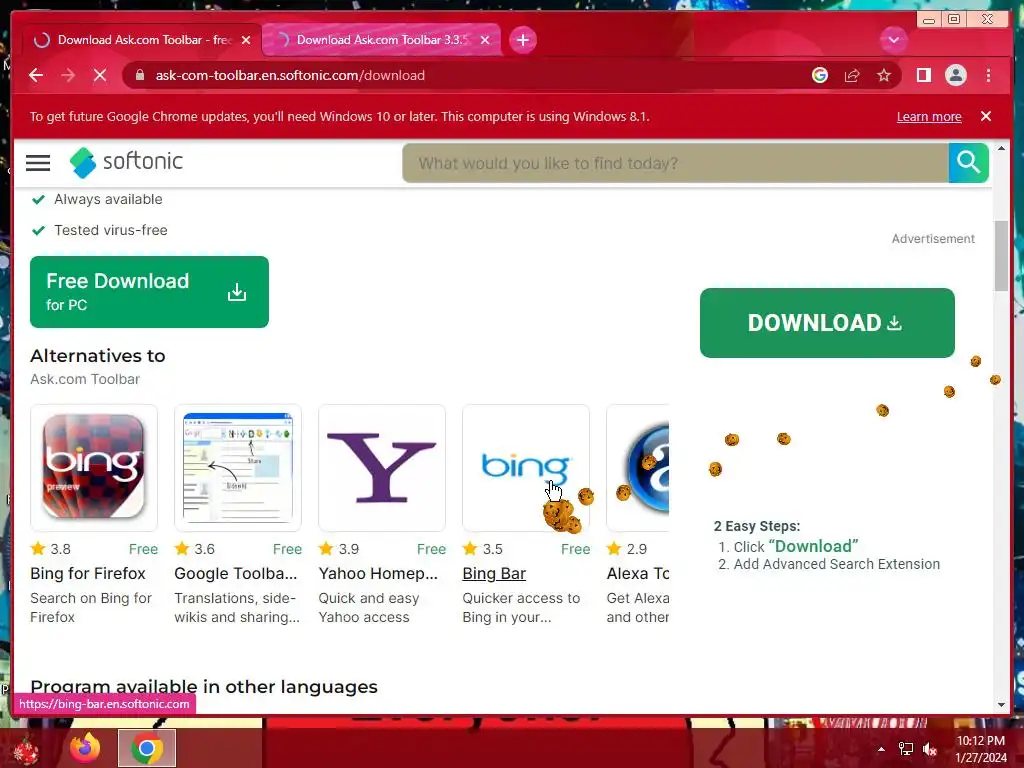Click the page vertical scrollbar thumb
This screenshot has width=1024, height=768.
(1001, 256)
